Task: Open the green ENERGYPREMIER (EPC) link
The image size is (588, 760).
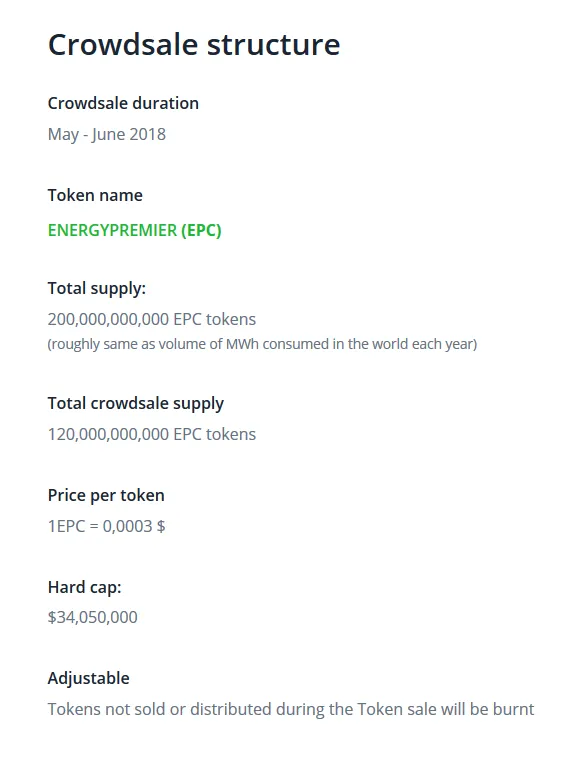Action: click(x=134, y=230)
